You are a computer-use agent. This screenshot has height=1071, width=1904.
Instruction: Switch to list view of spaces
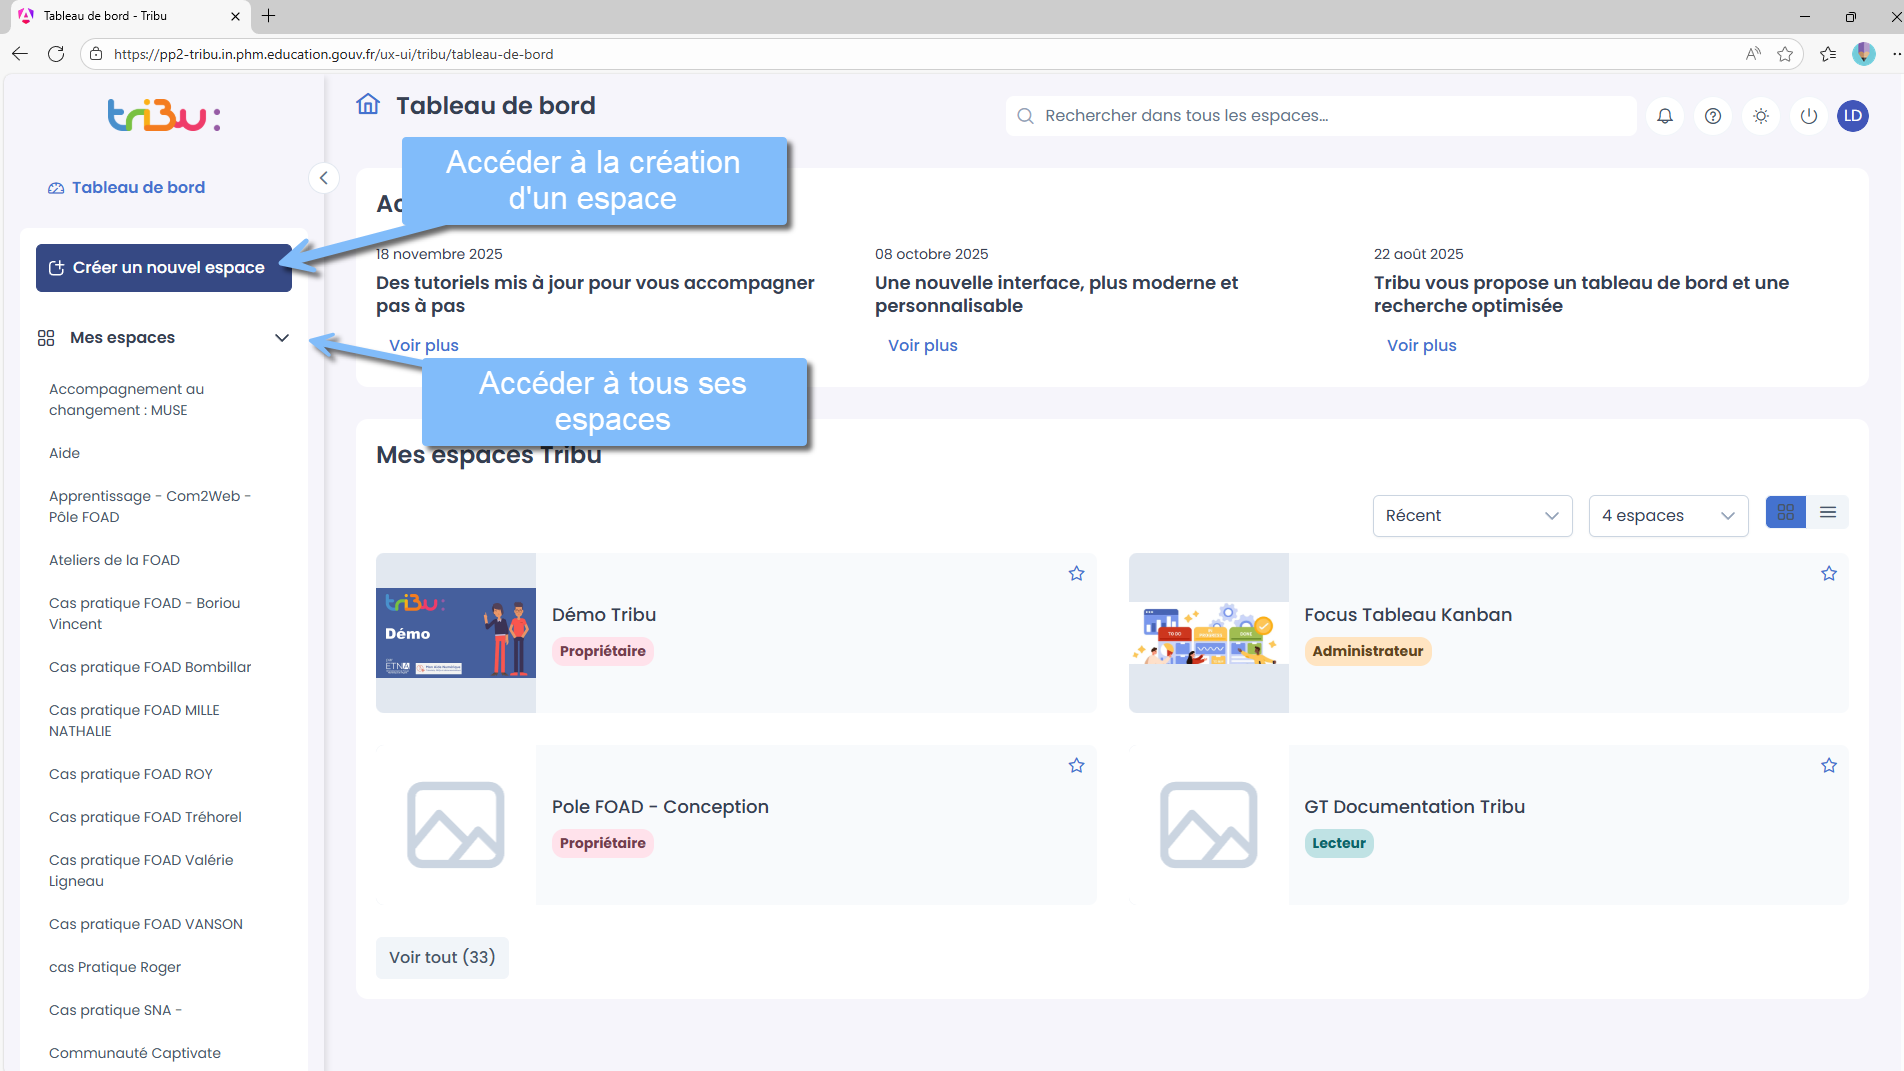(x=1828, y=512)
